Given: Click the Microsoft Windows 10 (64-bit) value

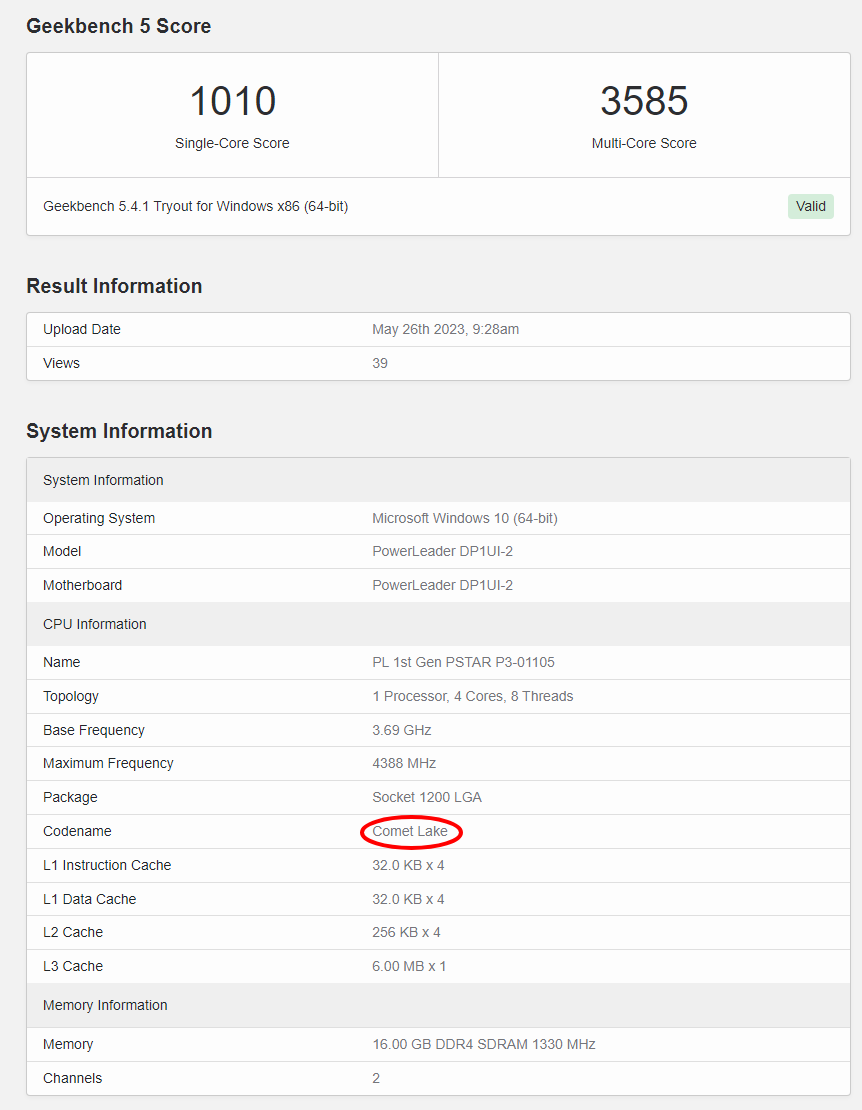Looking at the screenshot, I should pyautogui.click(x=465, y=518).
